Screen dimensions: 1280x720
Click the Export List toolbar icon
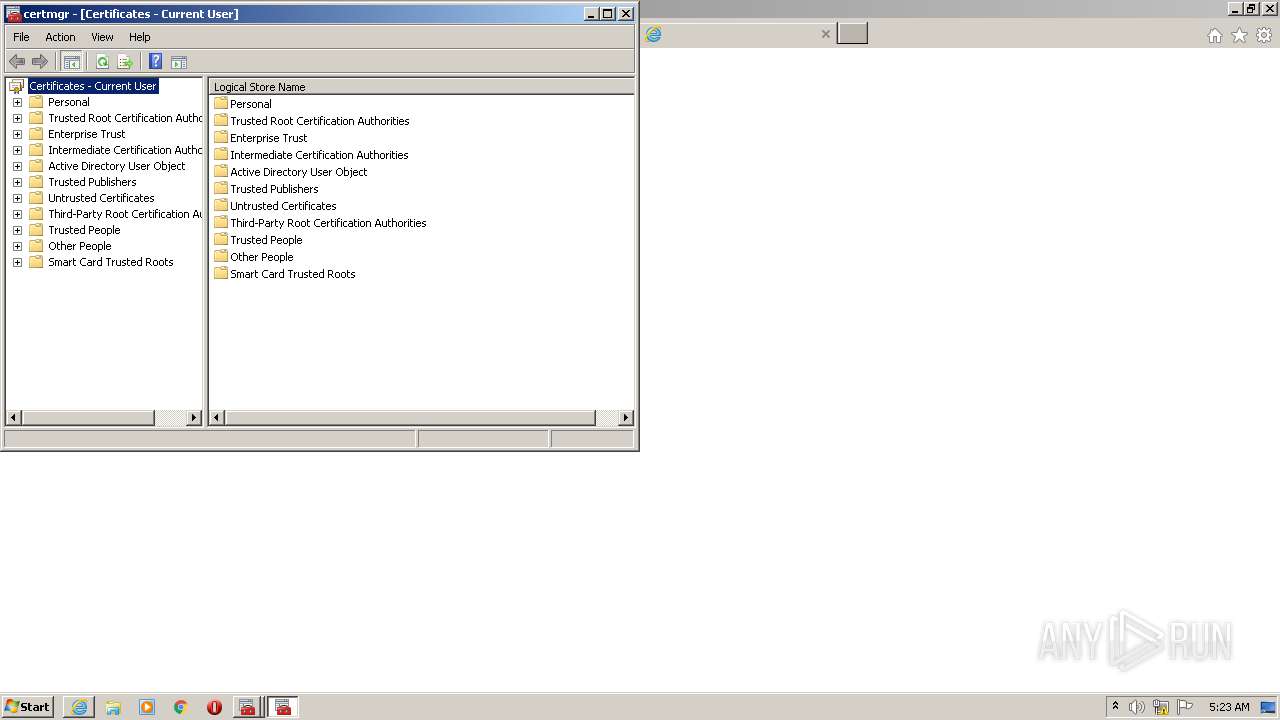coord(125,62)
